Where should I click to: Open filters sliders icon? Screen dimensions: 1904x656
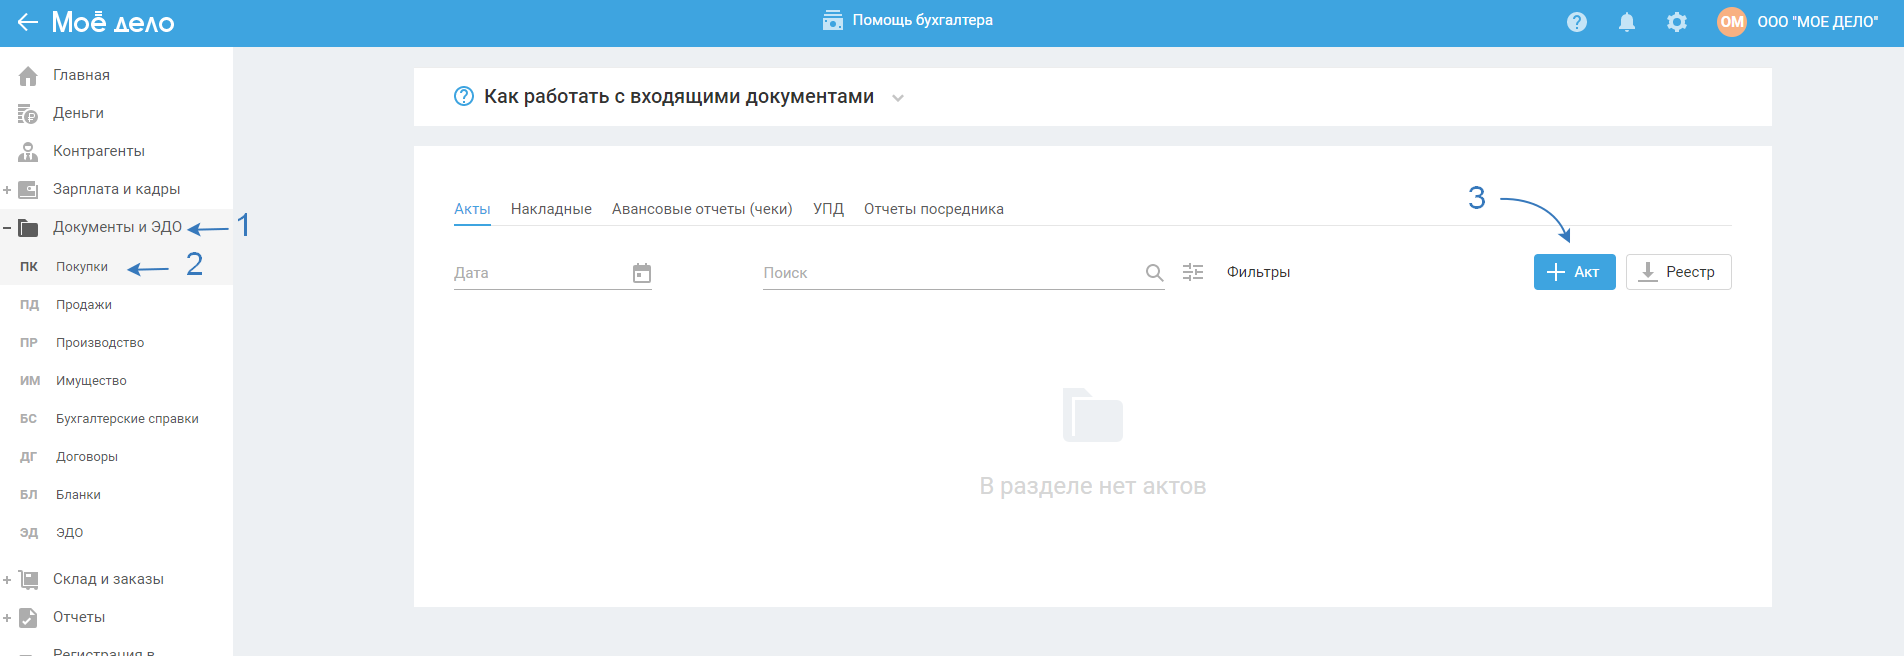click(x=1193, y=272)
